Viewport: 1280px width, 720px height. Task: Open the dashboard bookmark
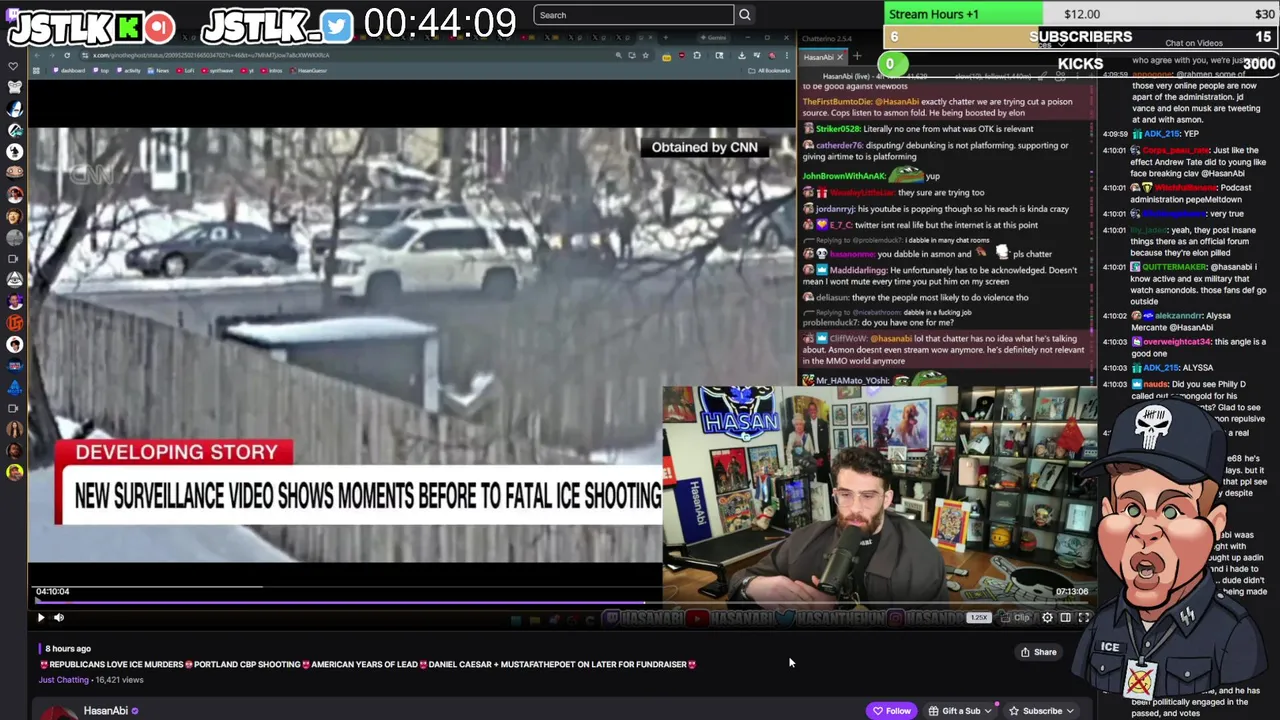coord(69,71)
